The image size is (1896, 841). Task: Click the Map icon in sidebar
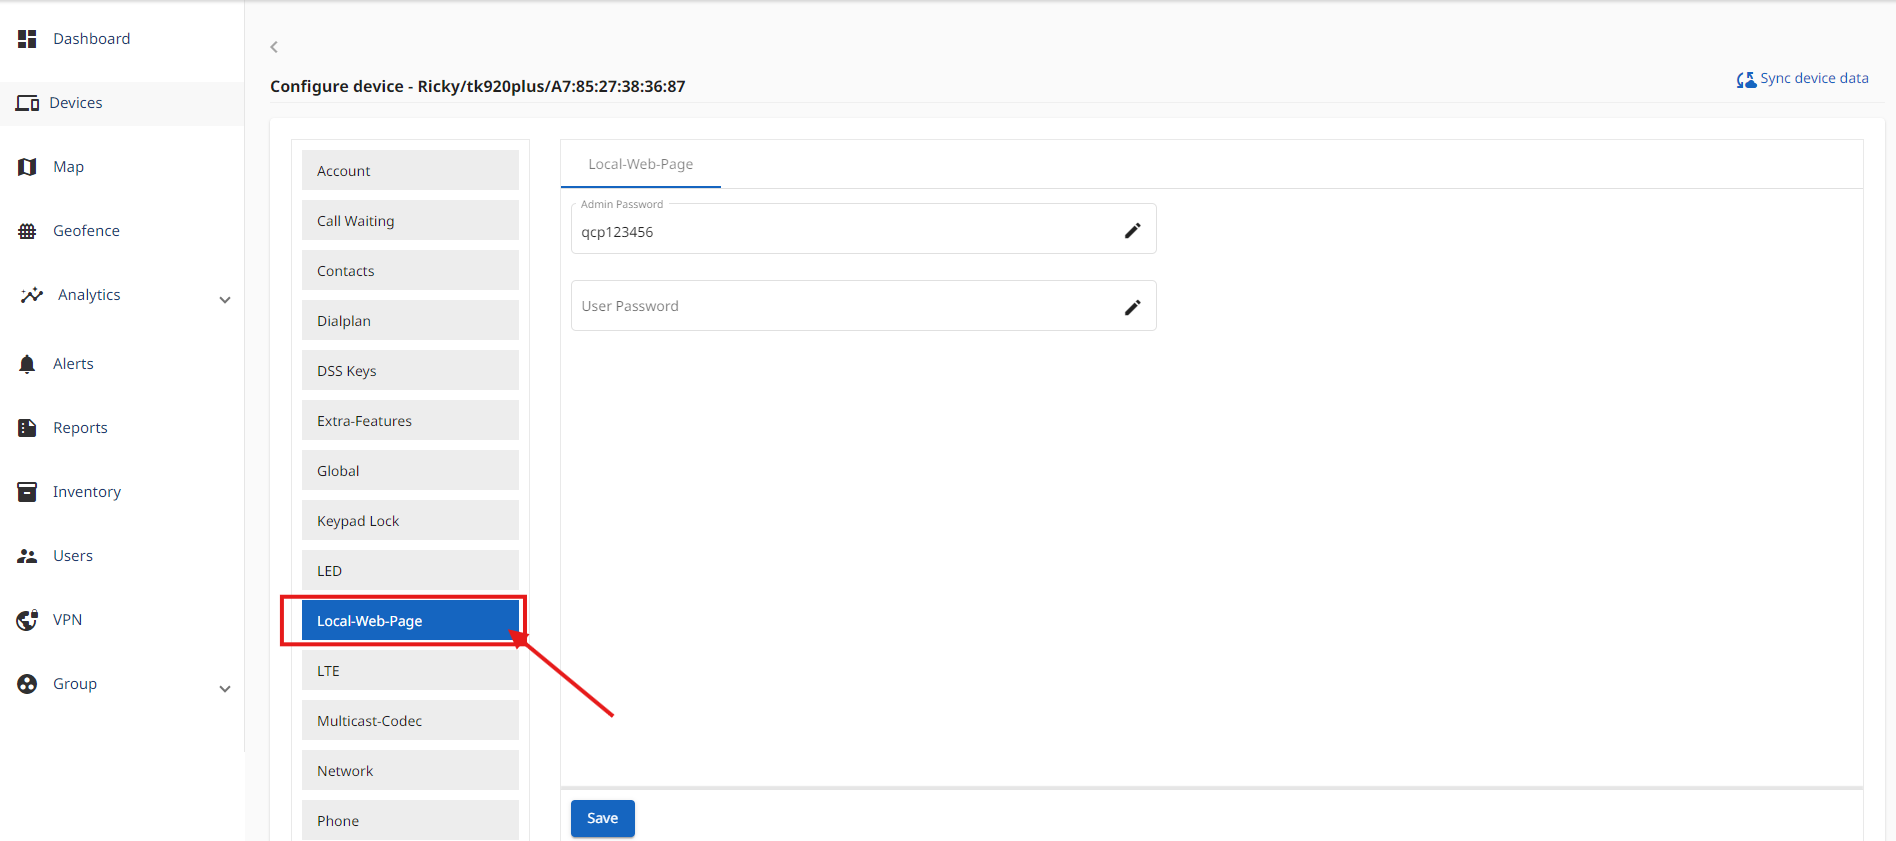[27, 167]
